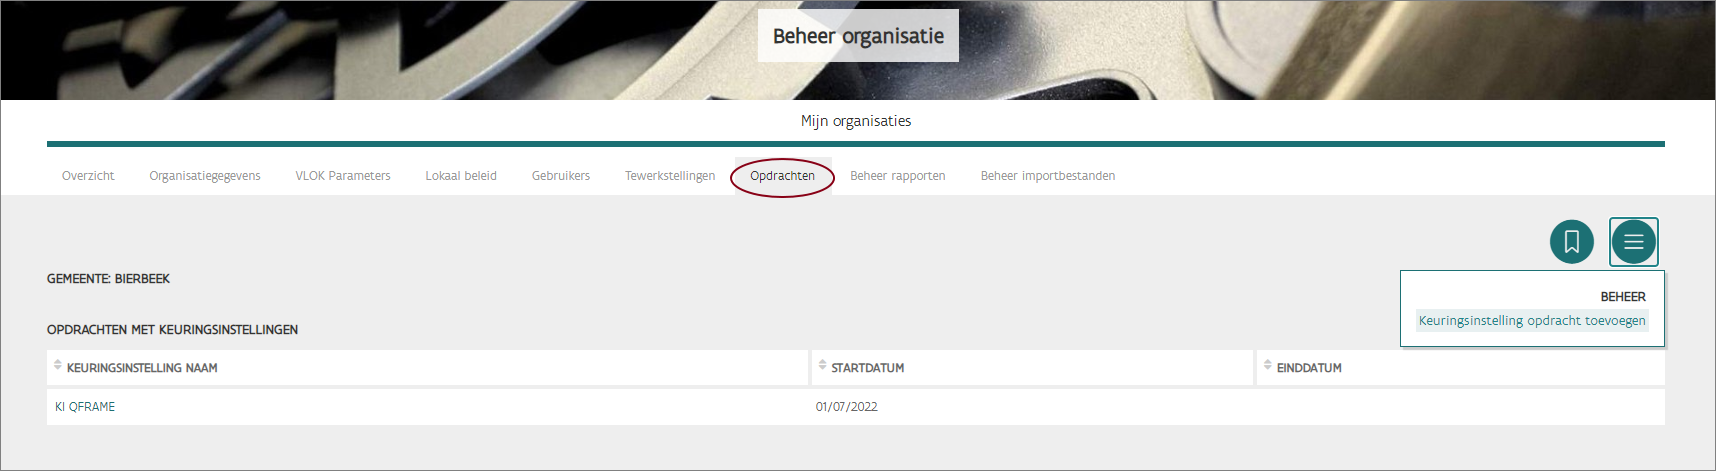Click the bookmark icon button
The height and width of the screenshot is (471, 1716).
[1571, 242]
